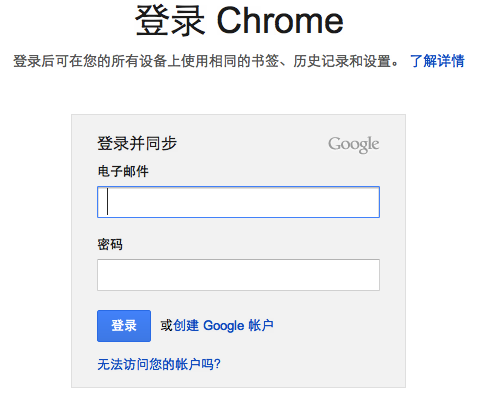478x395 pixels.
Task: Click 帐户 at the end of the create account link
Action: 261,326
